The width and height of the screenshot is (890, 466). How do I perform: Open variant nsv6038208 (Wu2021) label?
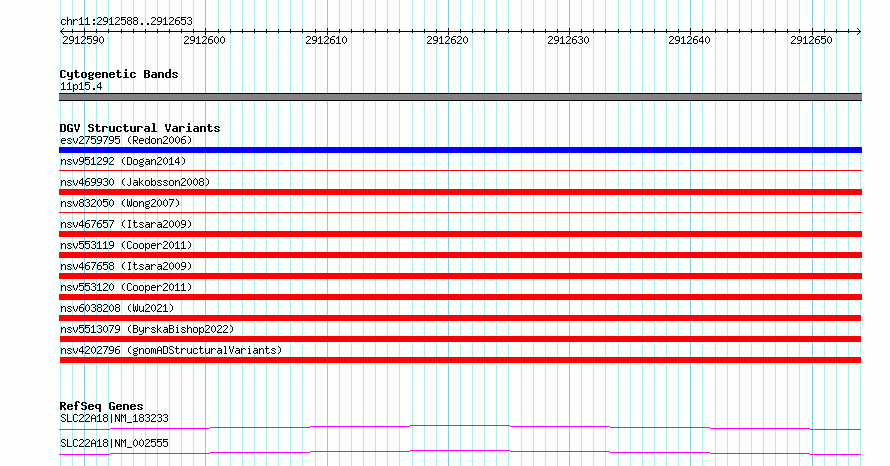(x=117, y=308)
